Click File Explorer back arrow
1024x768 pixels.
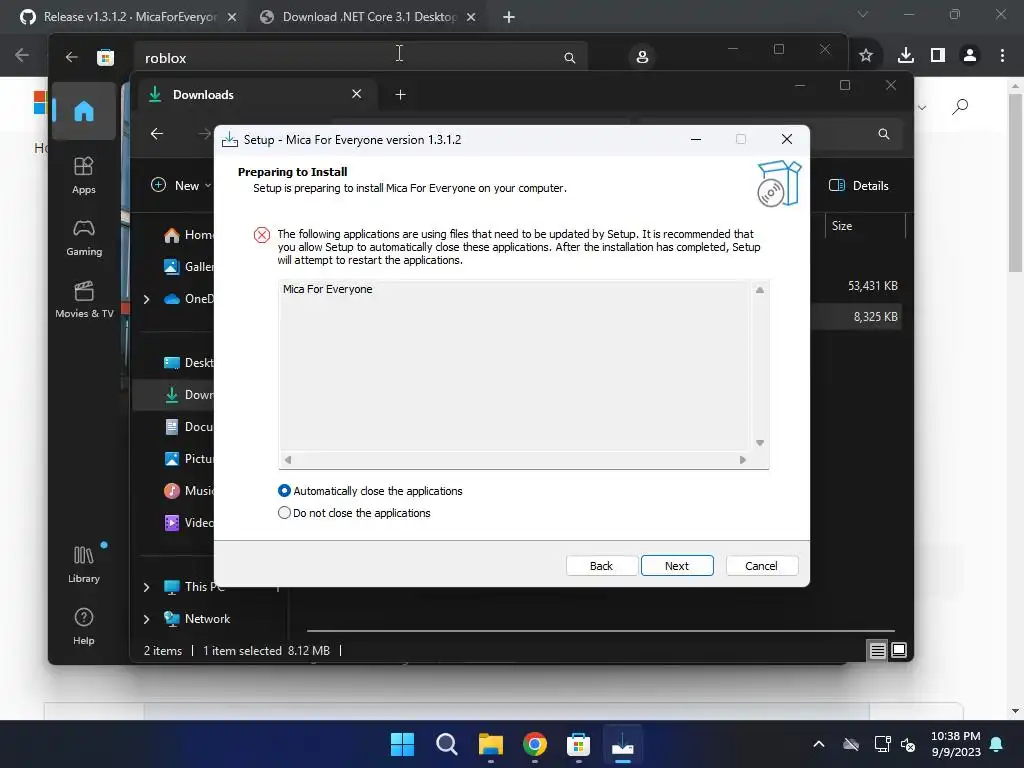(157, 134)
